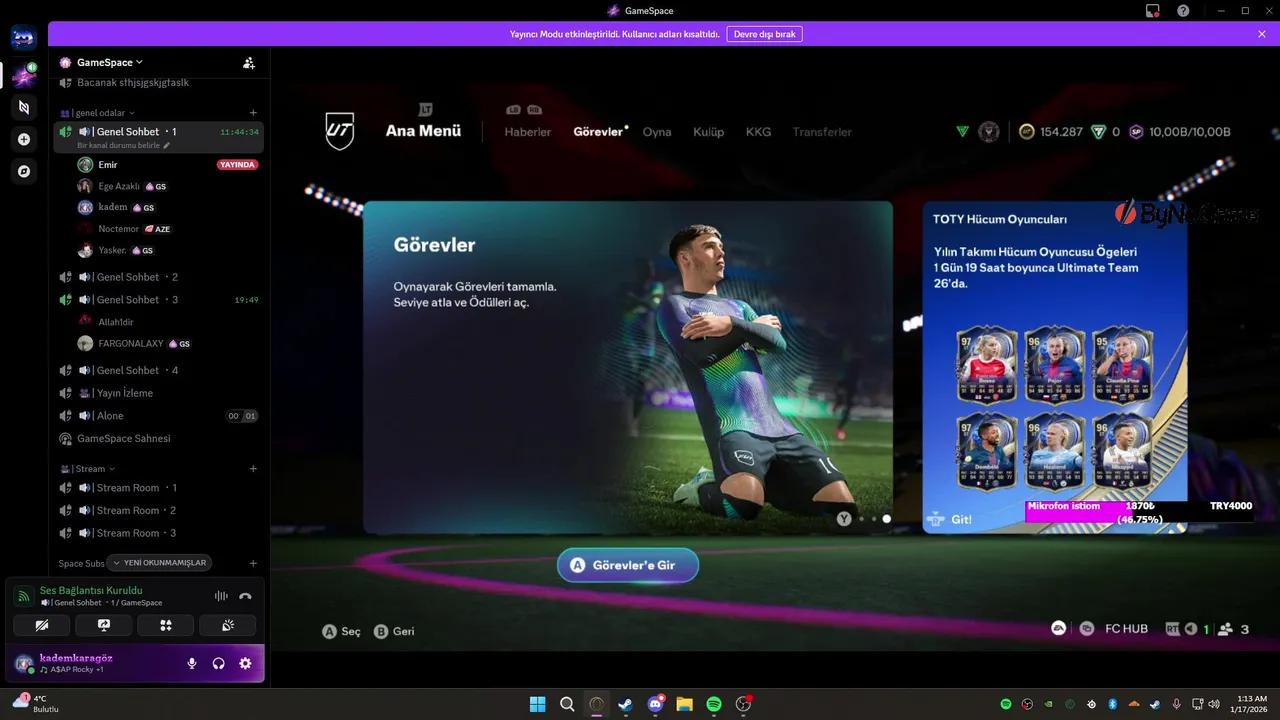
Task: Start an activity in voice channel
Action: click(166, 625)
